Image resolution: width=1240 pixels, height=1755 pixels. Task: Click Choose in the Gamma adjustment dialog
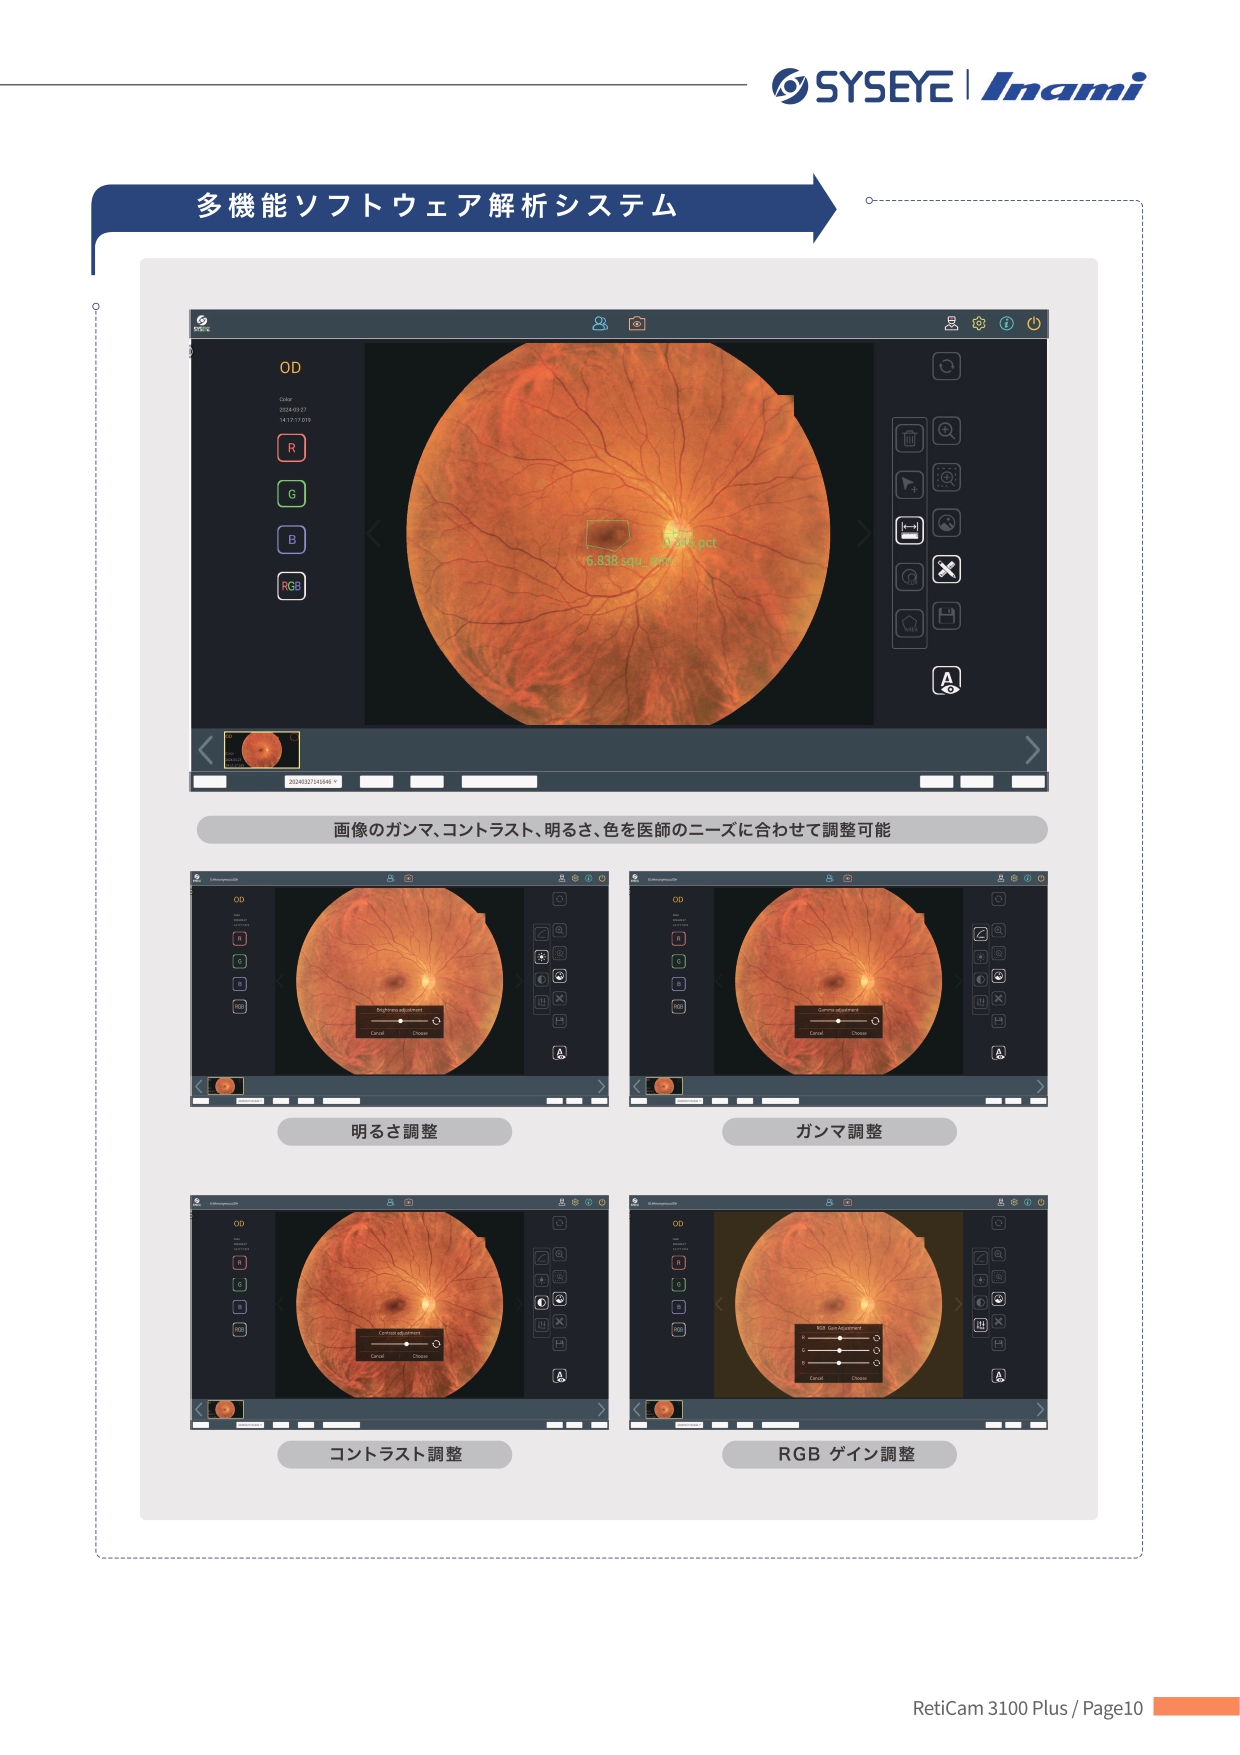click(x=859, y=1033)
